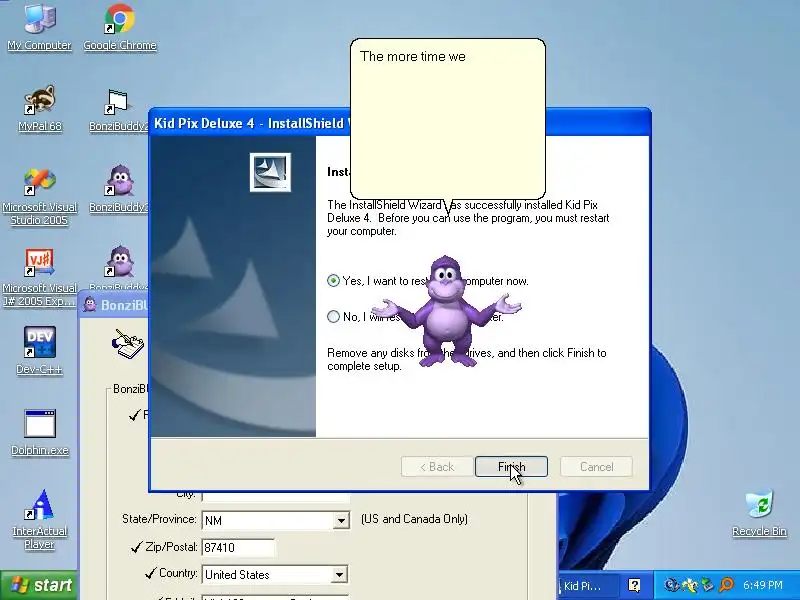
Task: Click the 6:49 PM taskbar clock
Action: tap(763, 585)
